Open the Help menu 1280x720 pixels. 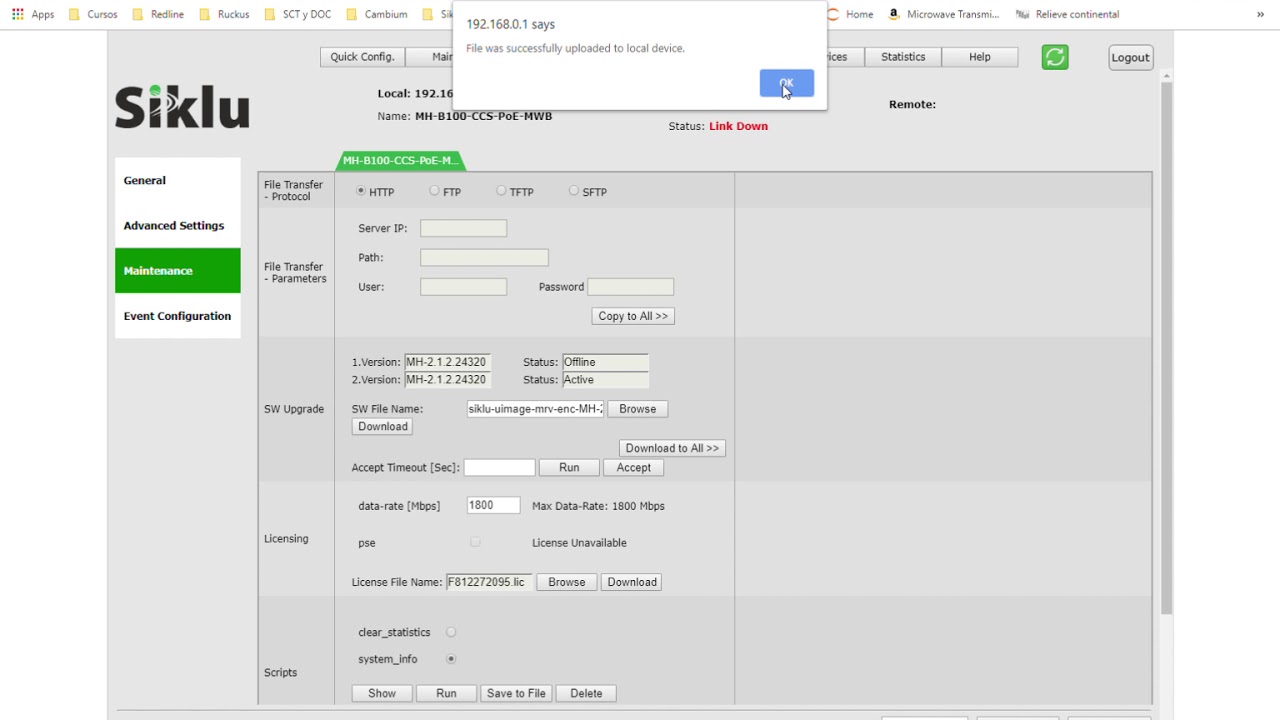point(980,57)
